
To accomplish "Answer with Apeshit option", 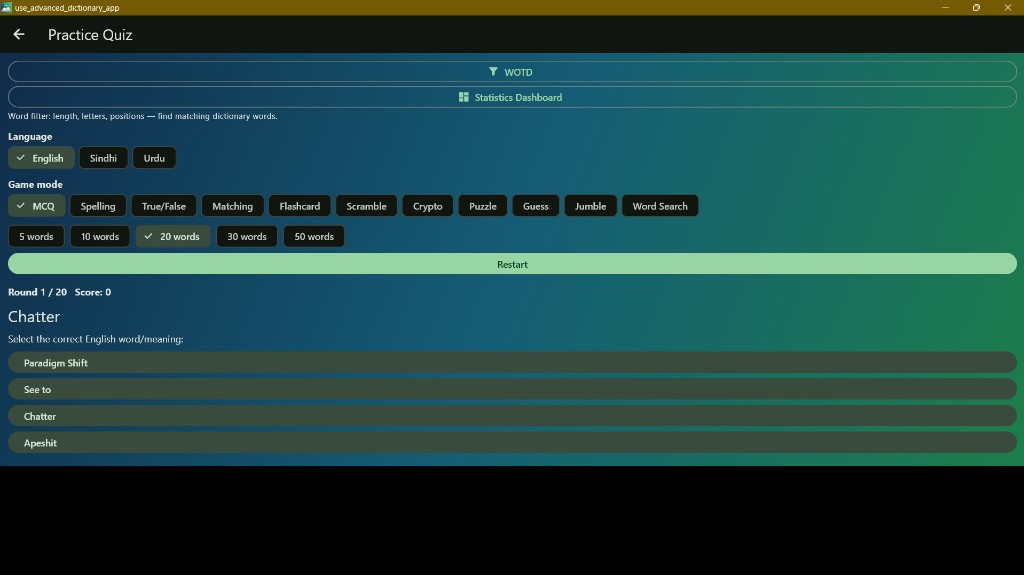I will (512, 443).
